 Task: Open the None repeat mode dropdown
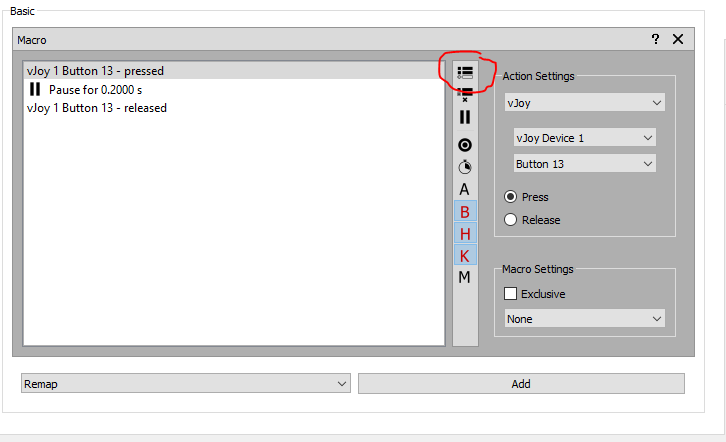584,318
